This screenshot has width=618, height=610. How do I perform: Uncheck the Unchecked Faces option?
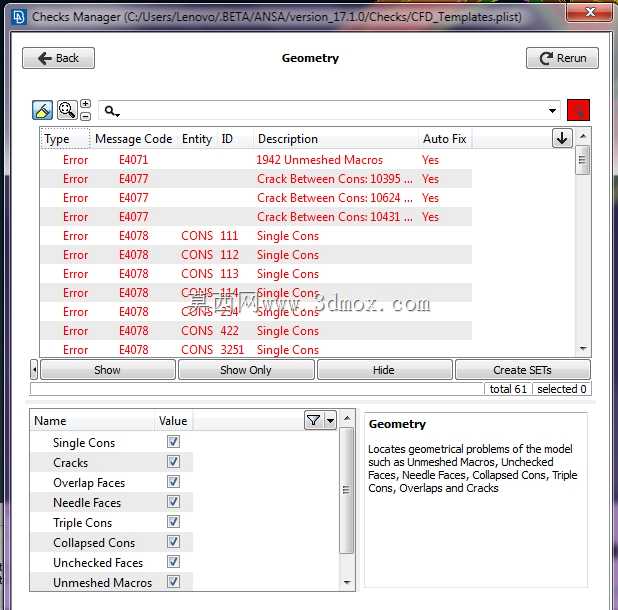(x=173, y=562)
